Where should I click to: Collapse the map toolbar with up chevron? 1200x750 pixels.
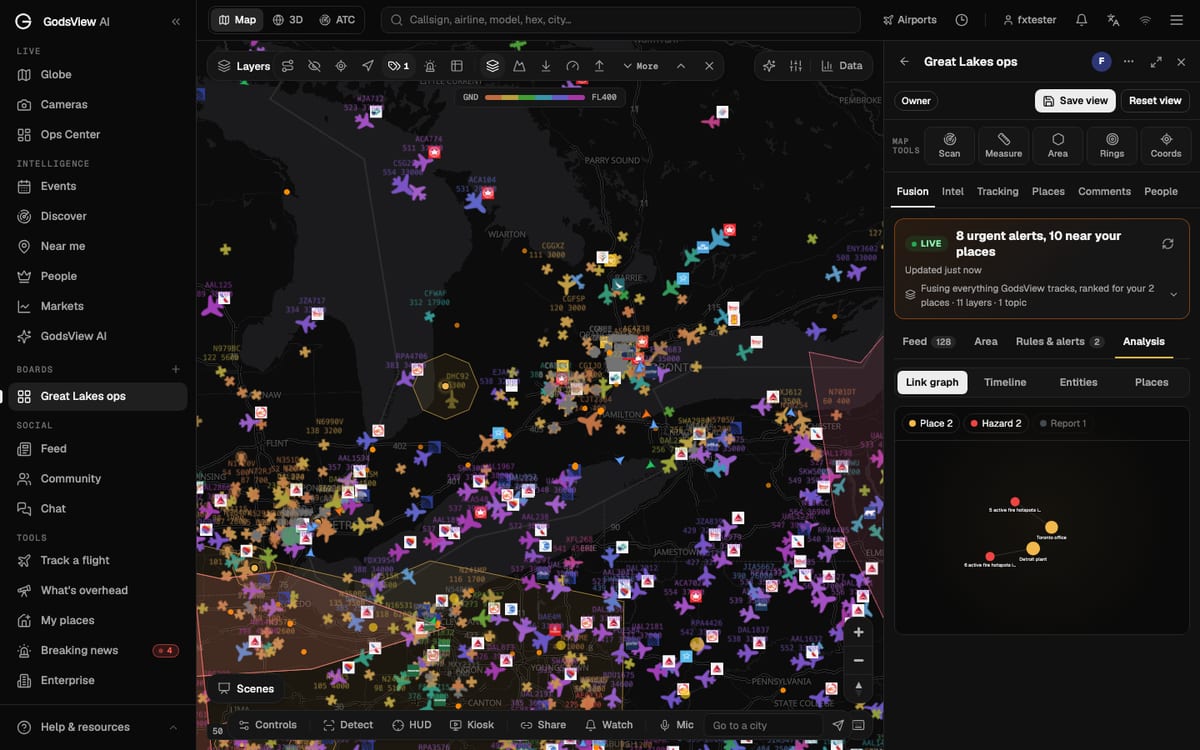point(681,66)
